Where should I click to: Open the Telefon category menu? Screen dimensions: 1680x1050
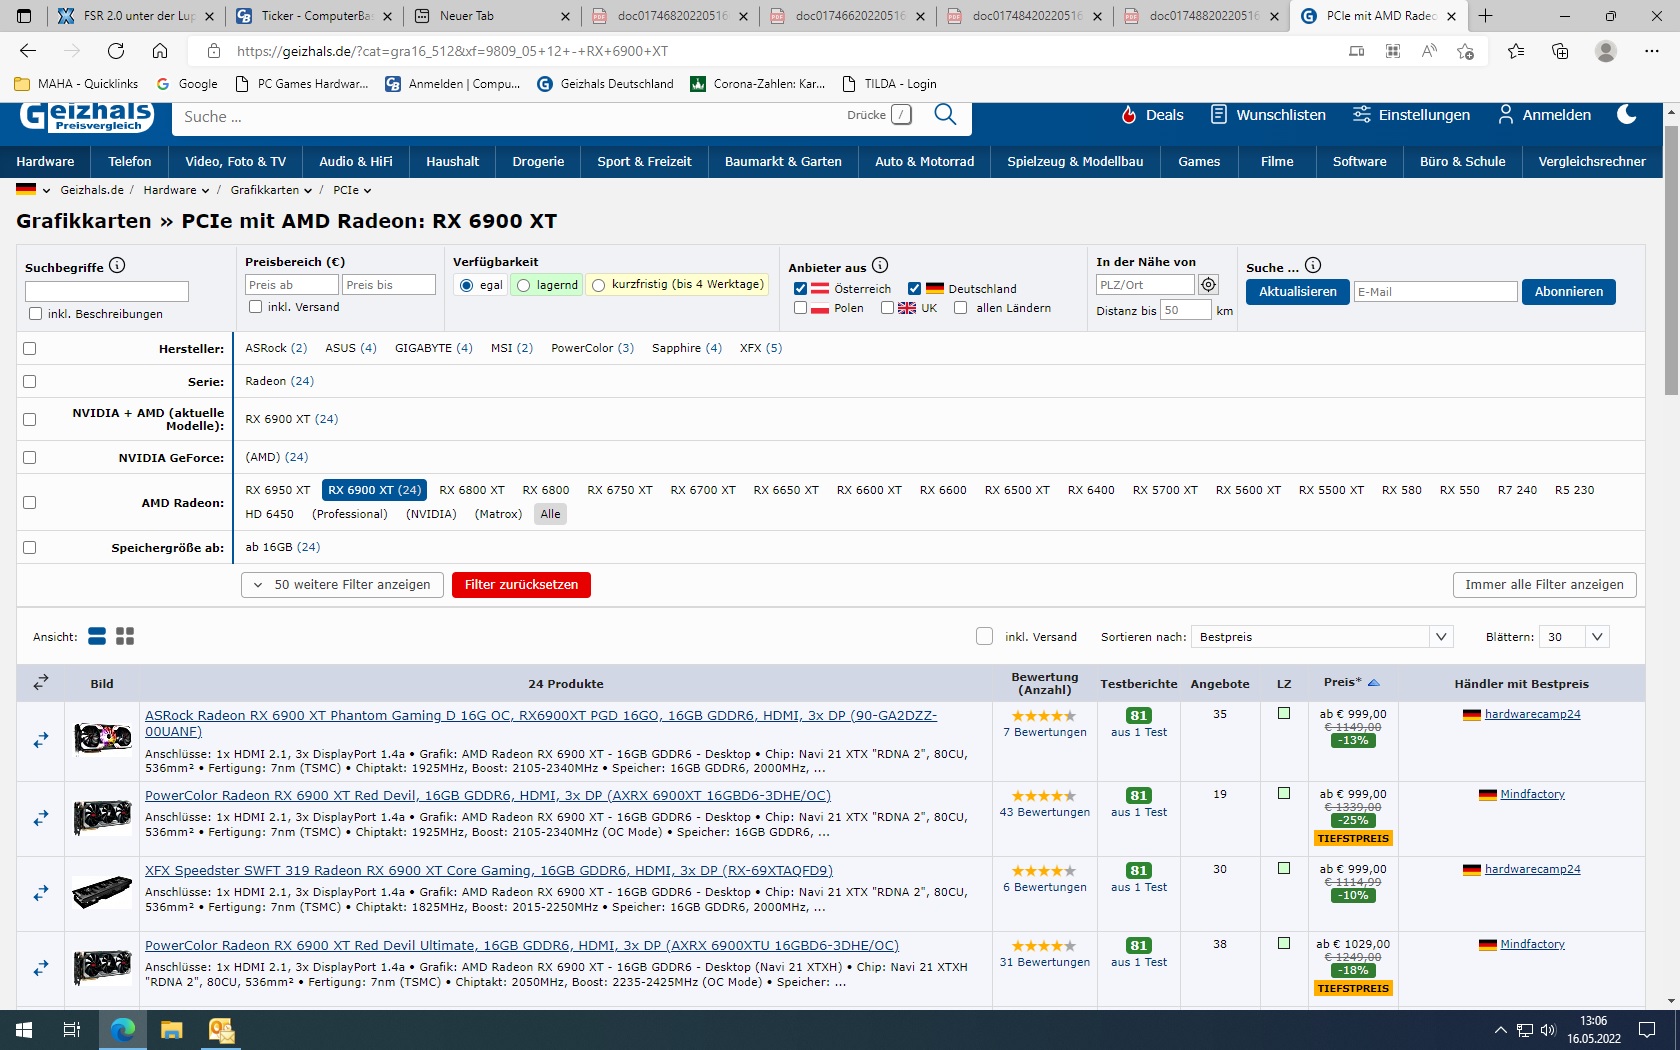click(x=130, y=161)
